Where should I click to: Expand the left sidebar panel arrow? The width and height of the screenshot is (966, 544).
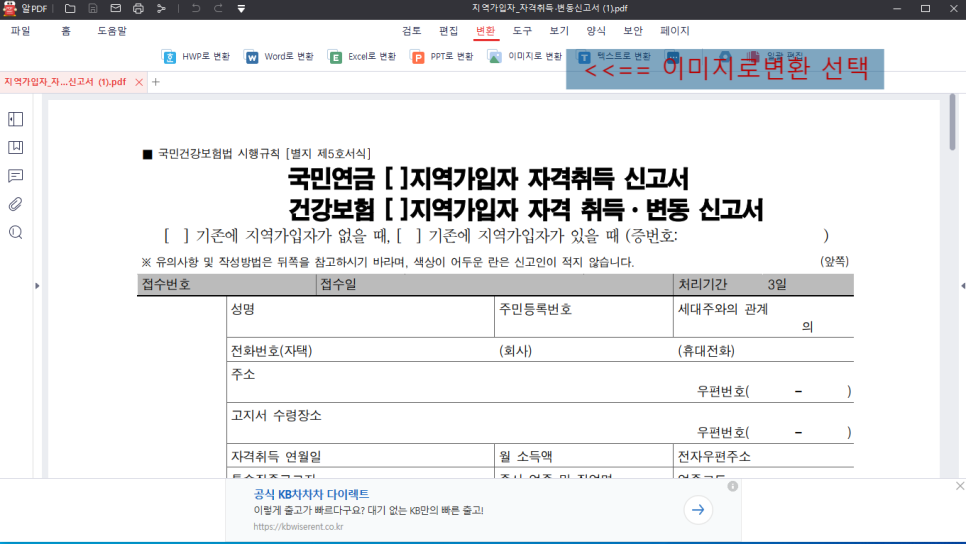point(37,286)
